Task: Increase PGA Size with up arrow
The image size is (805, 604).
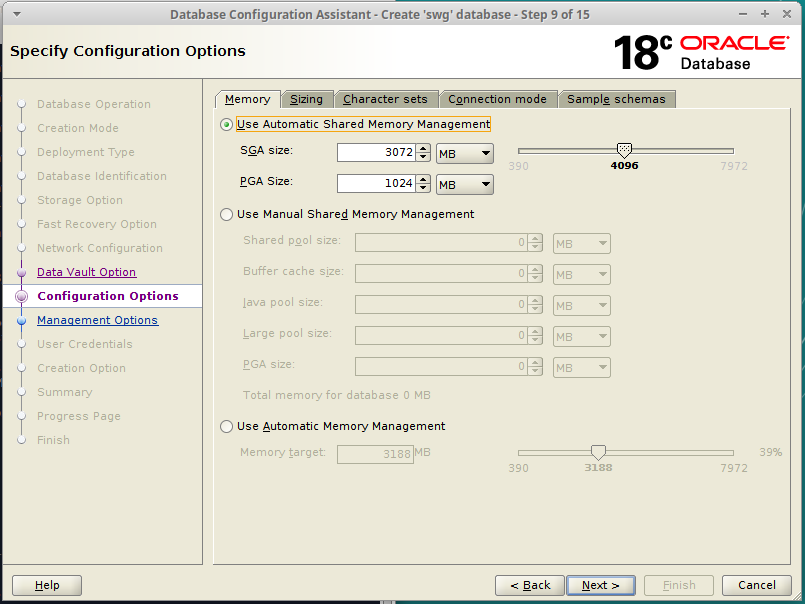Action: [x=423, y=179]
